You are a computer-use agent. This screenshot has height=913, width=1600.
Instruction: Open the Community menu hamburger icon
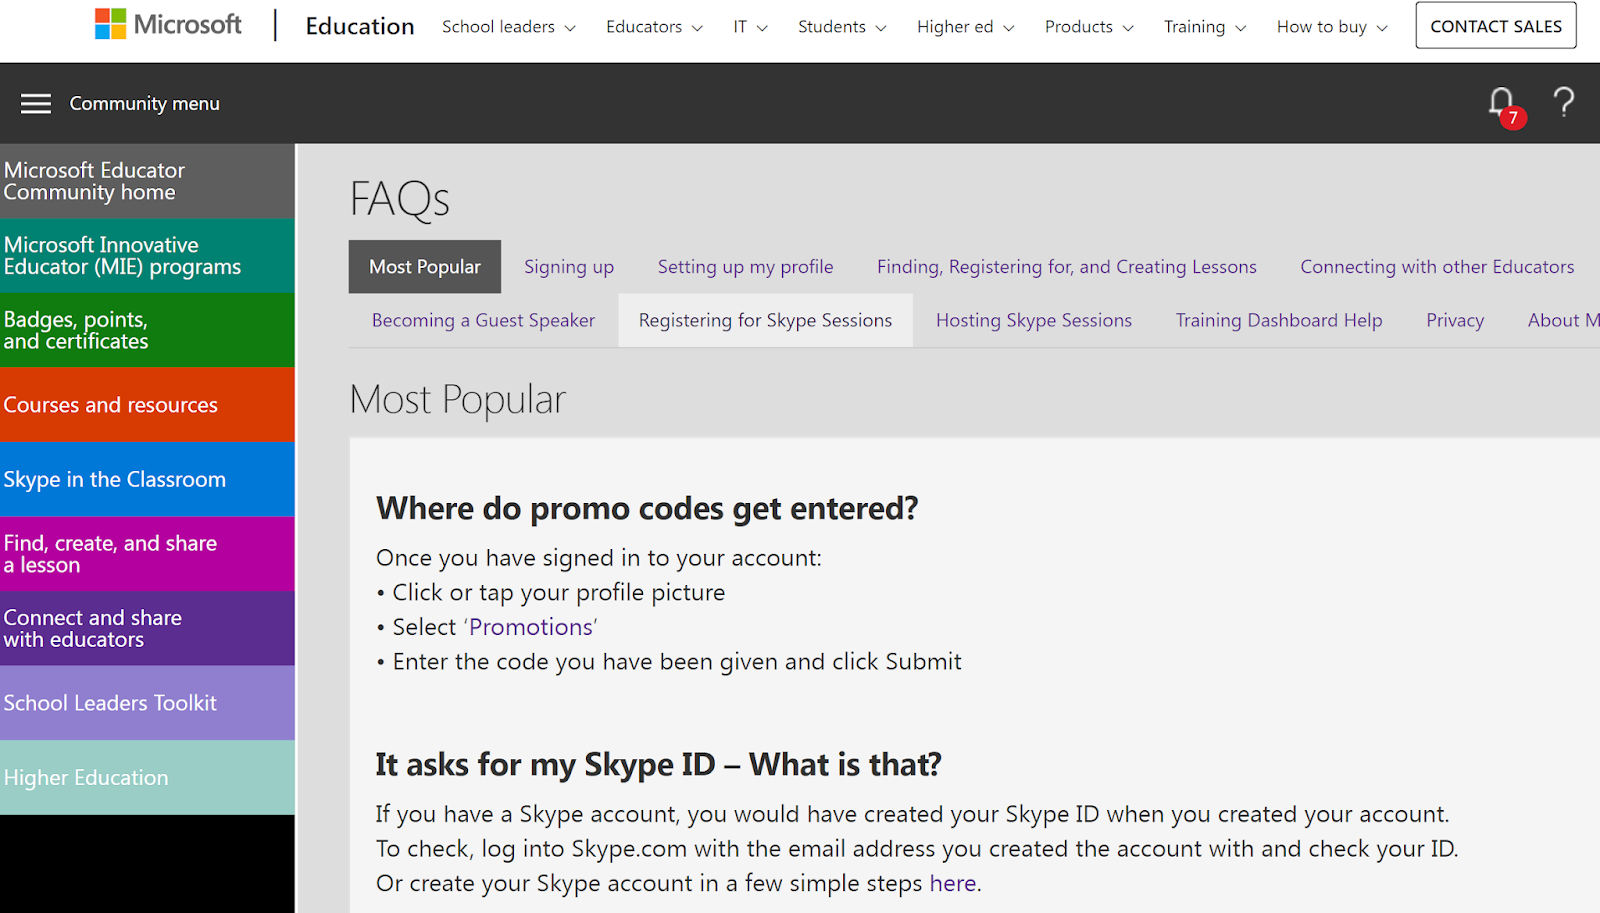36,104
